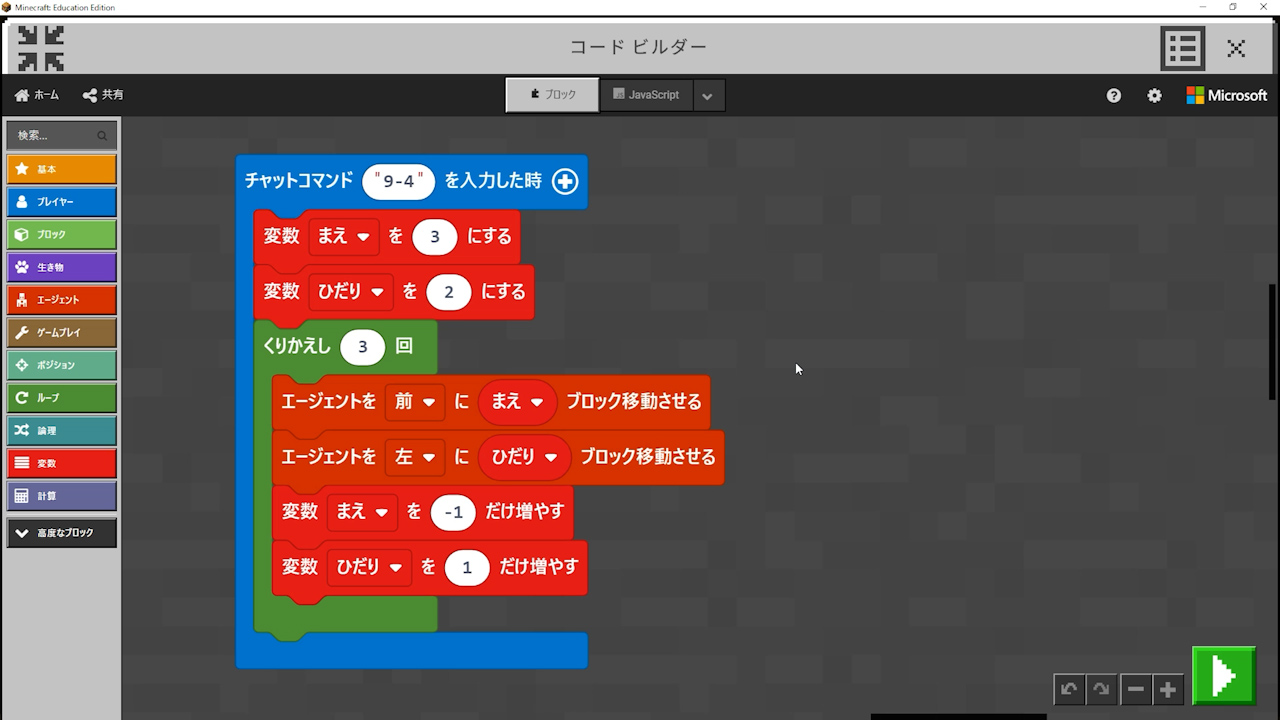1280x720 pixels.
Task: Open the list view icon in header
Action: click(1182, 48)
